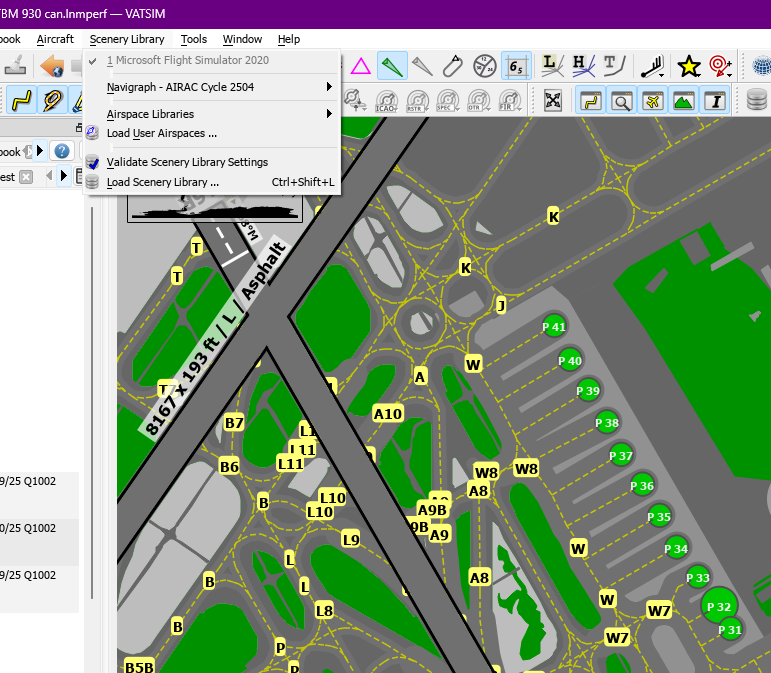Show high altitude airways (H icon)

(x=584, y=66)
